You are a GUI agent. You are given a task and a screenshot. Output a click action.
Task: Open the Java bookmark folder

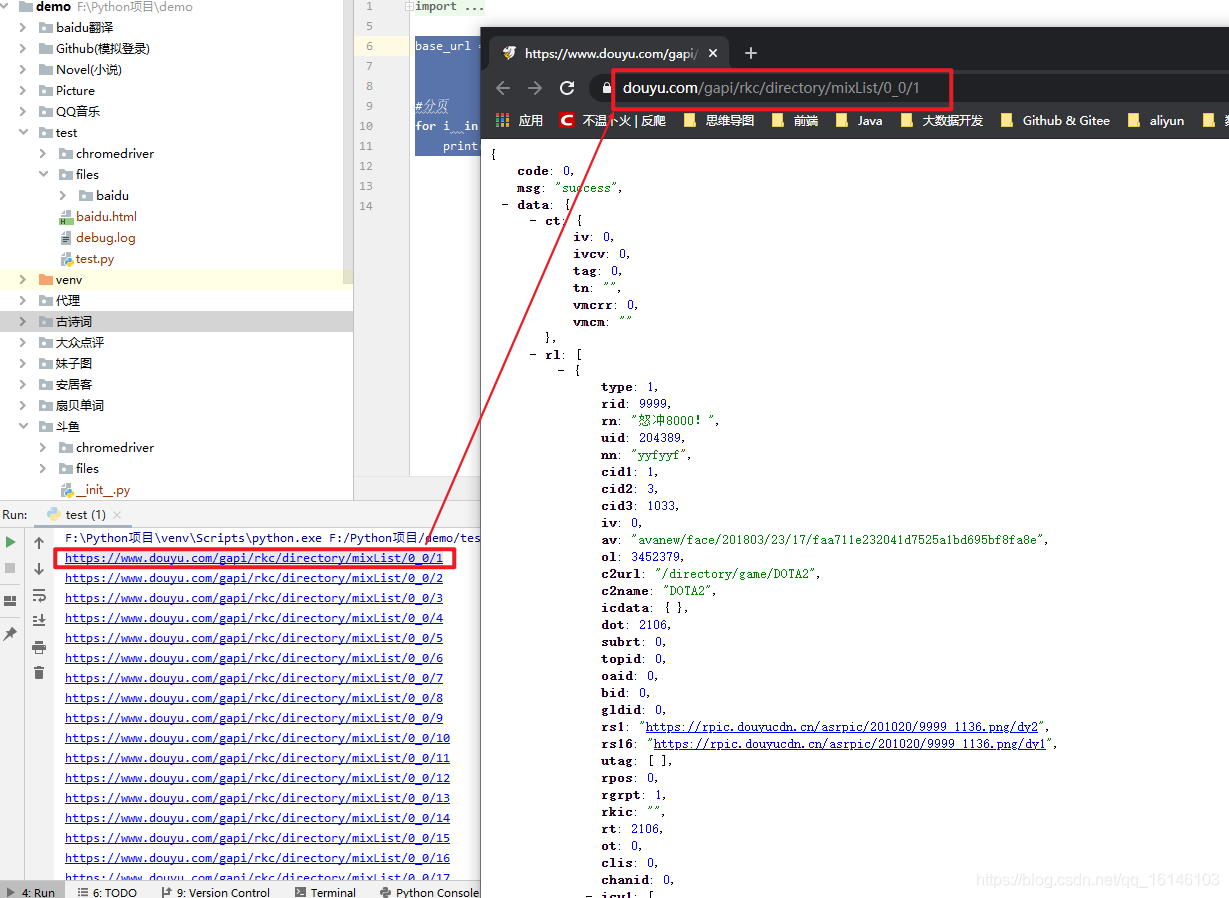[859, 120]
